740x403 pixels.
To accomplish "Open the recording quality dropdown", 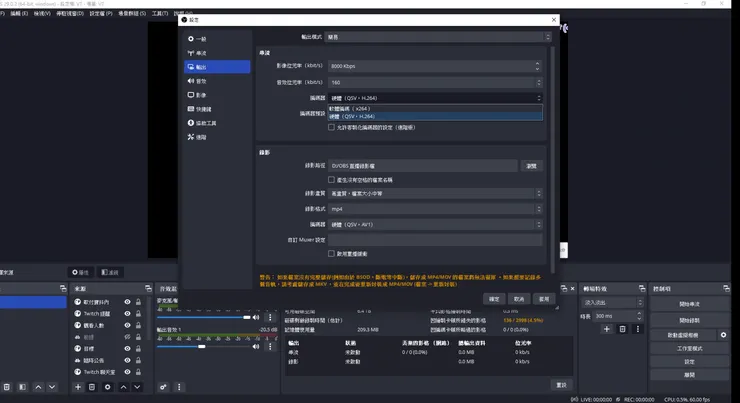I will point(435,193).
